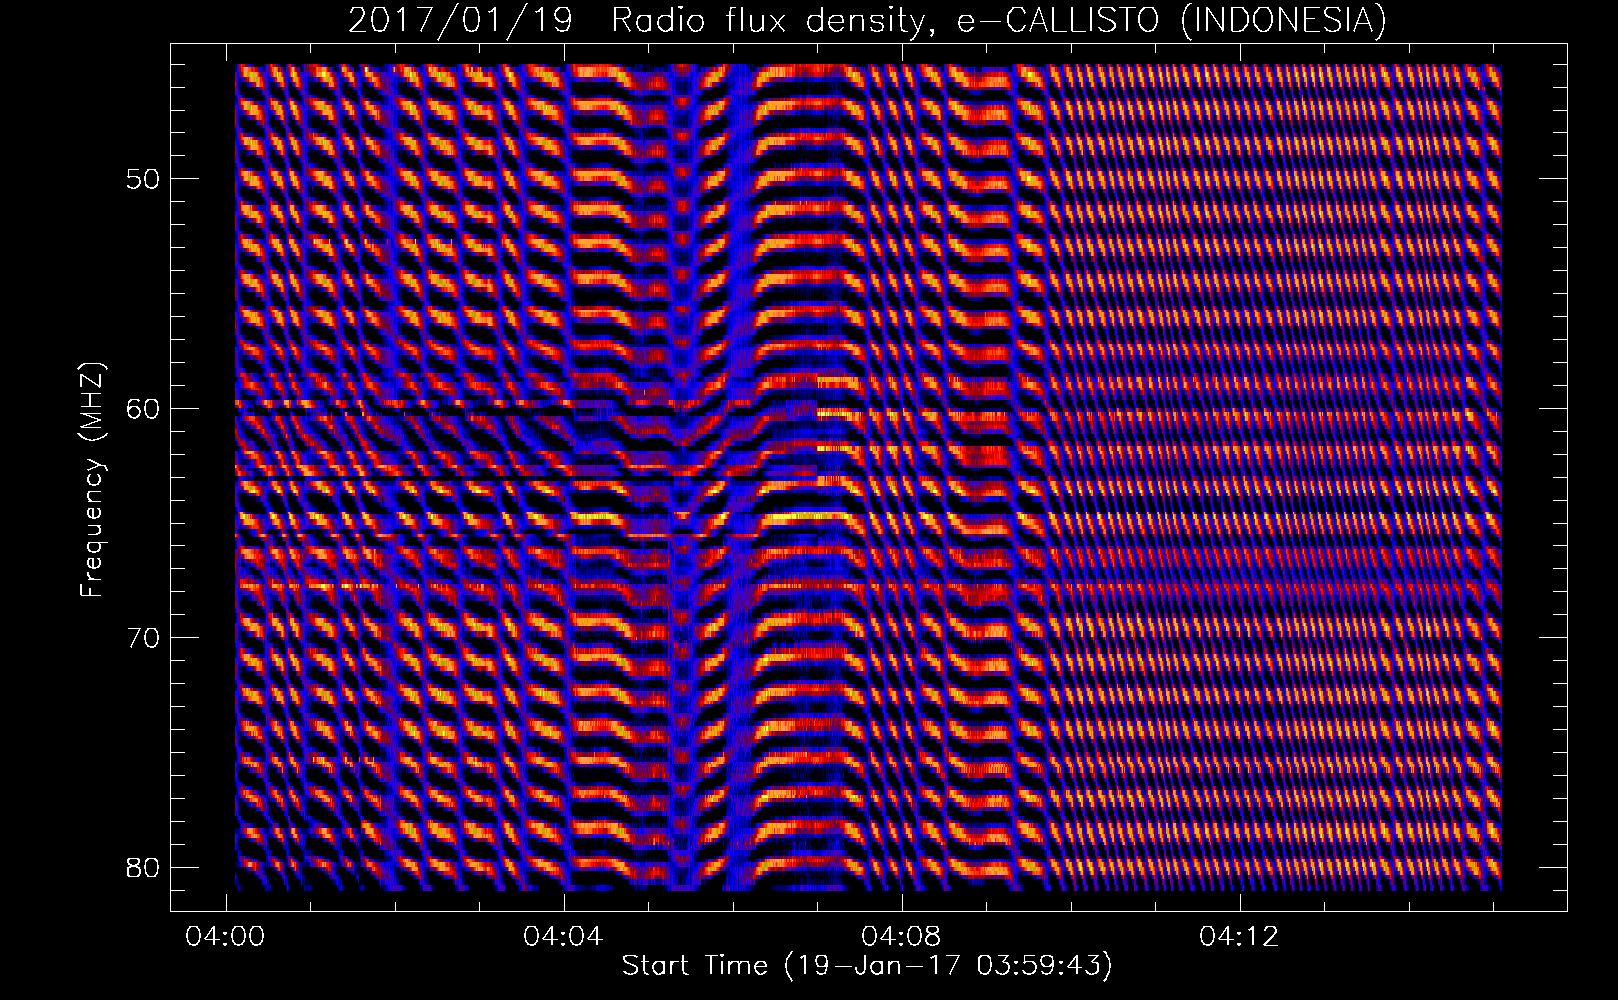
Task: Click the '80' frequency tick label
Action: tap(141, 866)
